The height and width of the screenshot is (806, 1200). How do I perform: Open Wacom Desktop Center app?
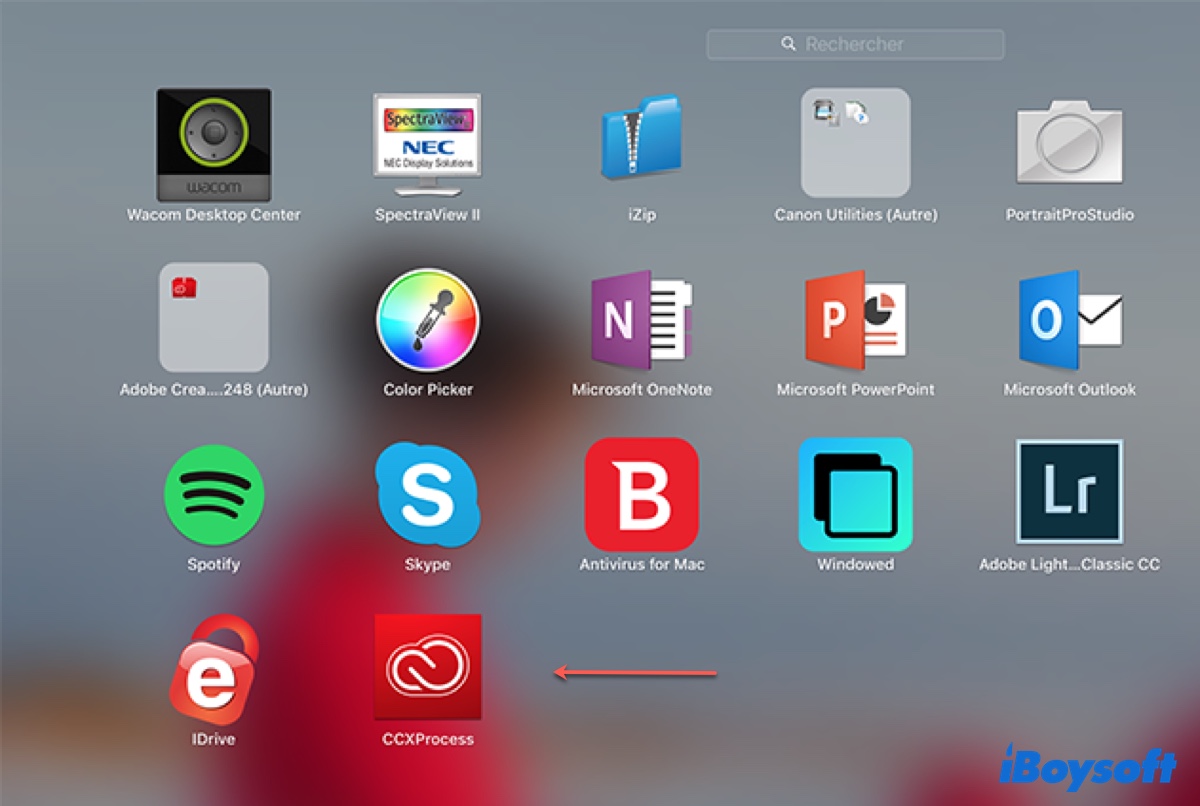click(x=213, y=145)
